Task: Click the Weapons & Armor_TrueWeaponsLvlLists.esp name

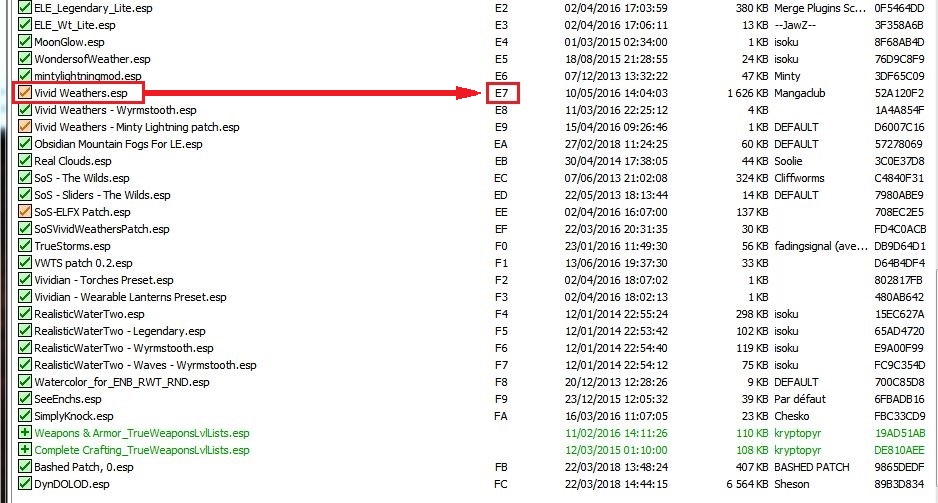Action: pos(142,433)
